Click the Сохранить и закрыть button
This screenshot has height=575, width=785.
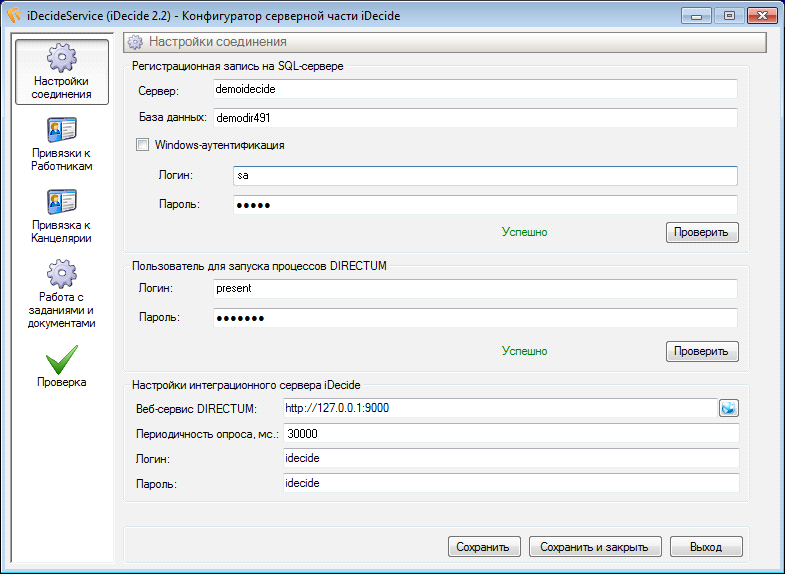pyautogui.click(x=595, y=547)
